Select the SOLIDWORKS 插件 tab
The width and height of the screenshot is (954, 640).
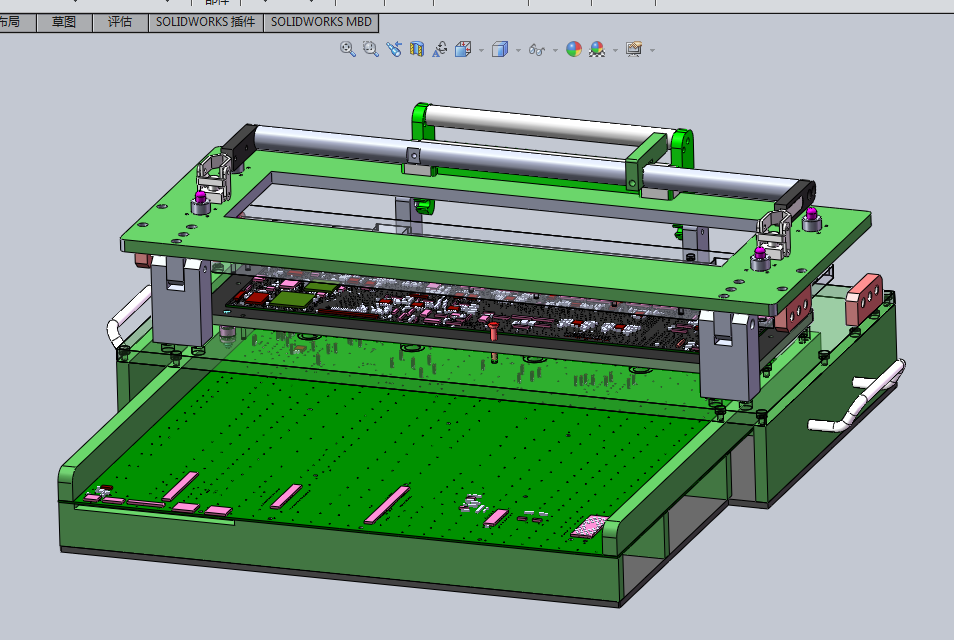coord(205,22)
